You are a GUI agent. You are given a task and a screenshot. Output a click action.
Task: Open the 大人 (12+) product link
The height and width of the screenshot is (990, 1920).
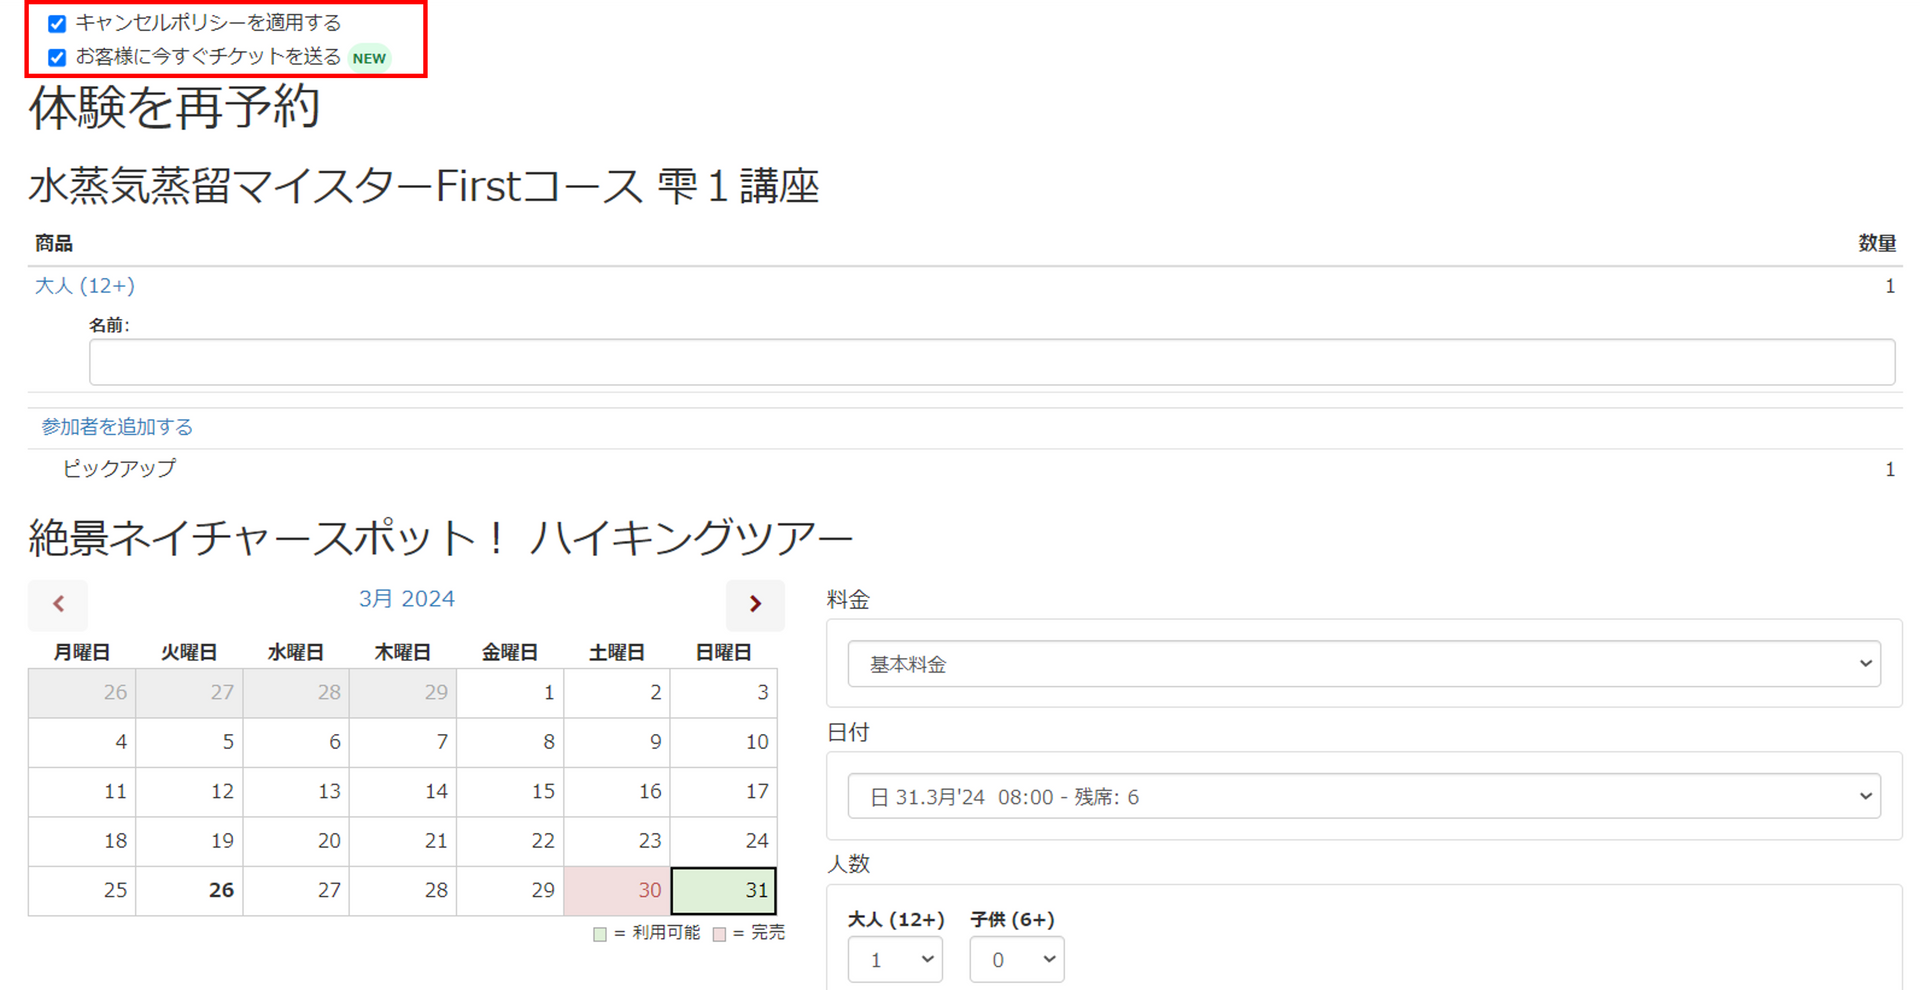[x=85, y=286]
